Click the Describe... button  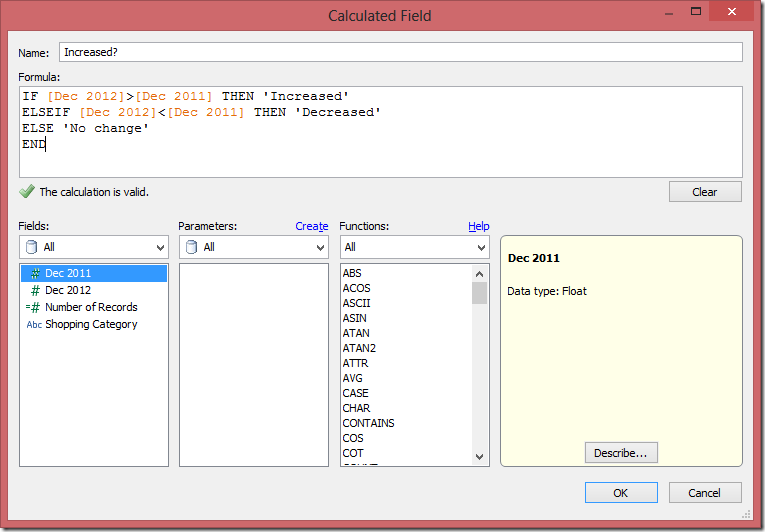click(620, 453)
